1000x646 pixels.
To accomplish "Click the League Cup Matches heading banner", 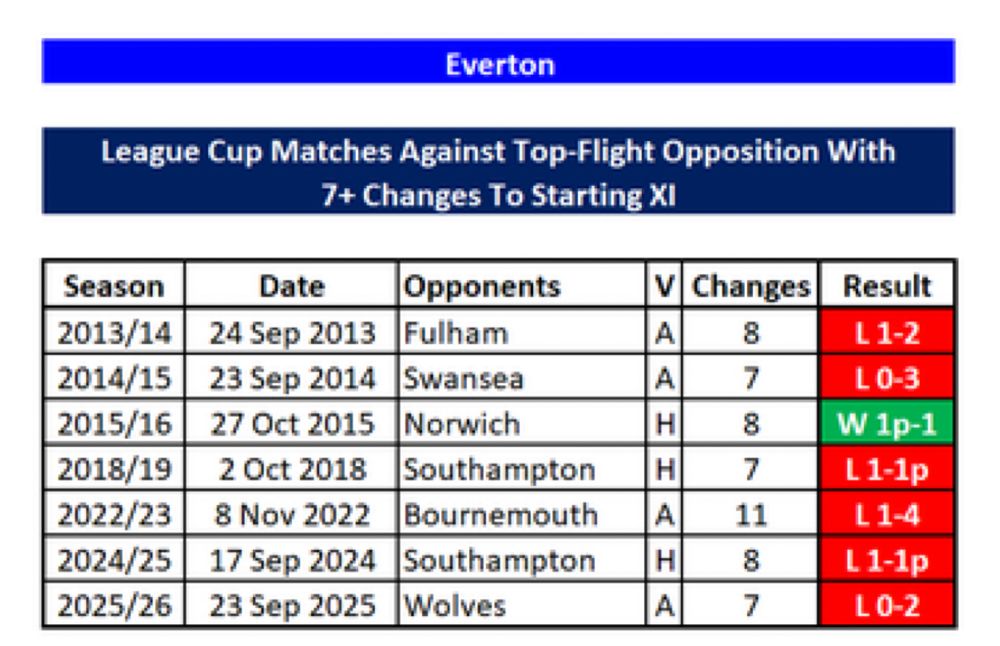I will [498, 172].
